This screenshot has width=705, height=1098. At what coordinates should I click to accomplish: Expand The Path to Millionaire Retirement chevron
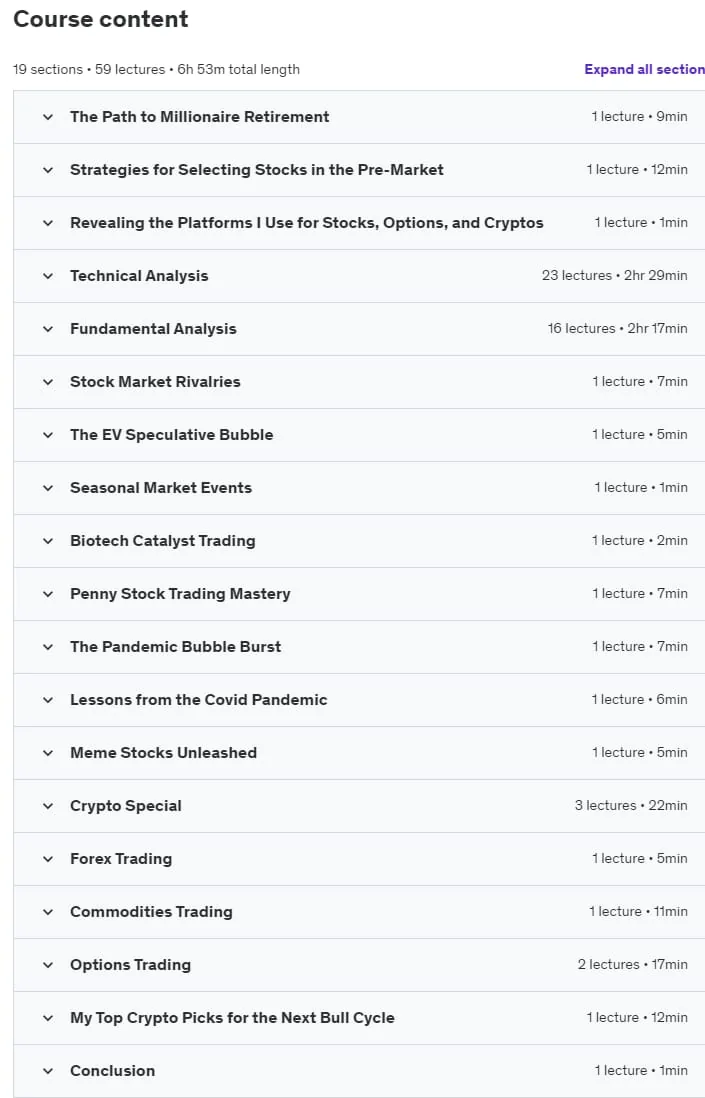pyautogui.click(x=48, y=117)
